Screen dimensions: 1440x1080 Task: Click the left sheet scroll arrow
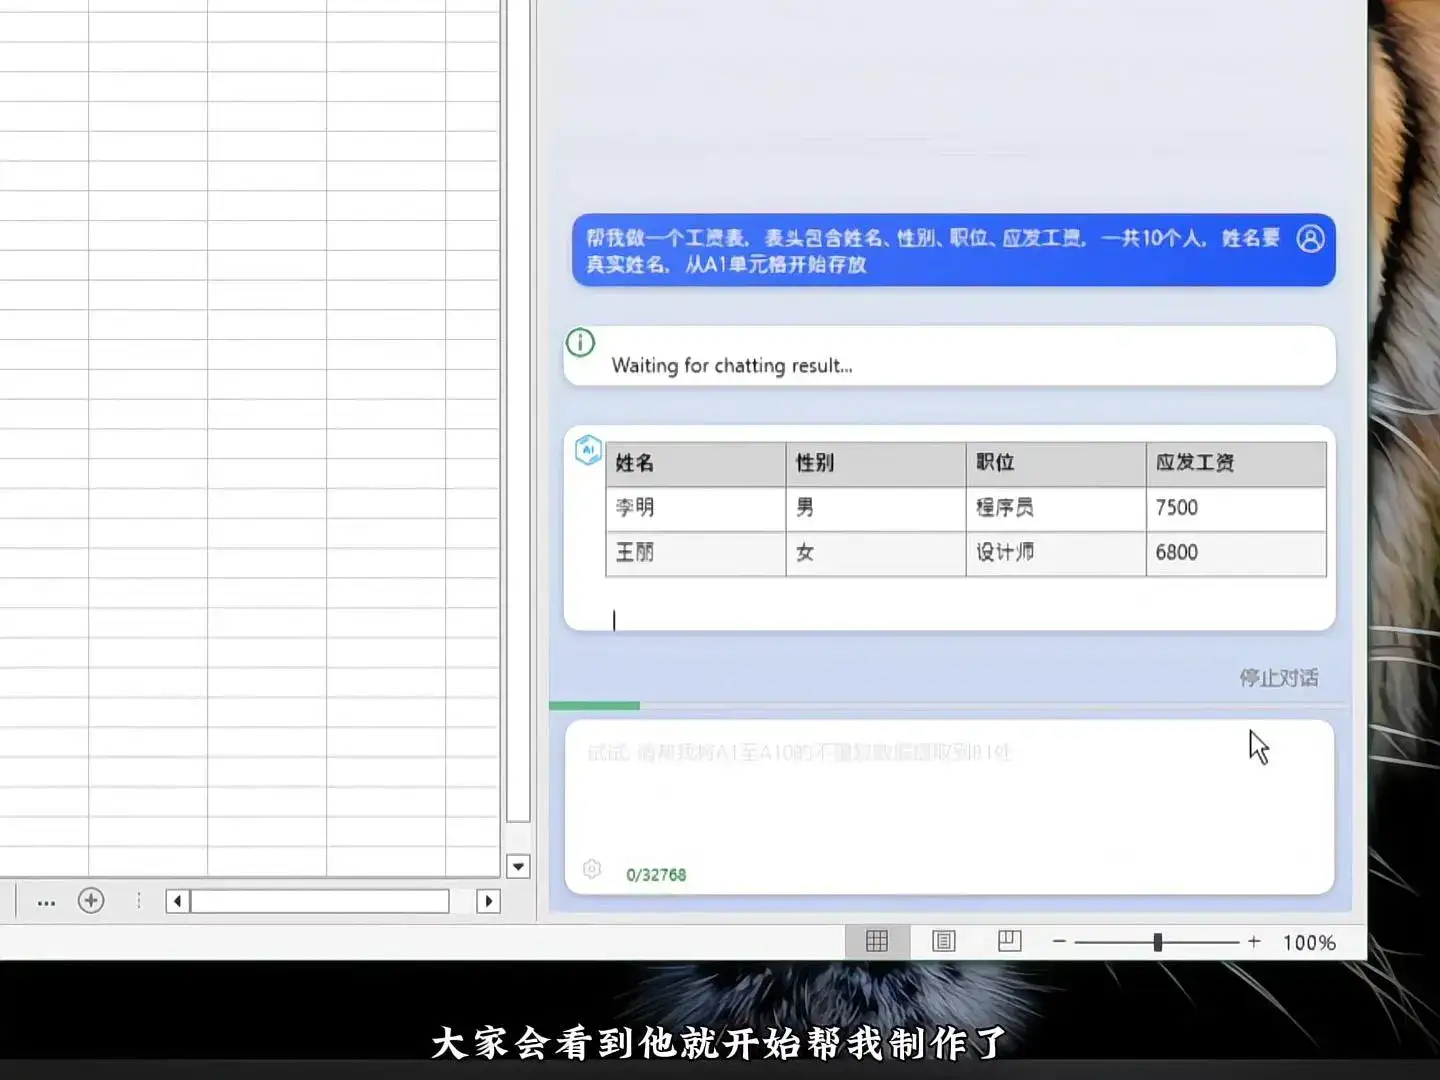(x=175, y=901)
